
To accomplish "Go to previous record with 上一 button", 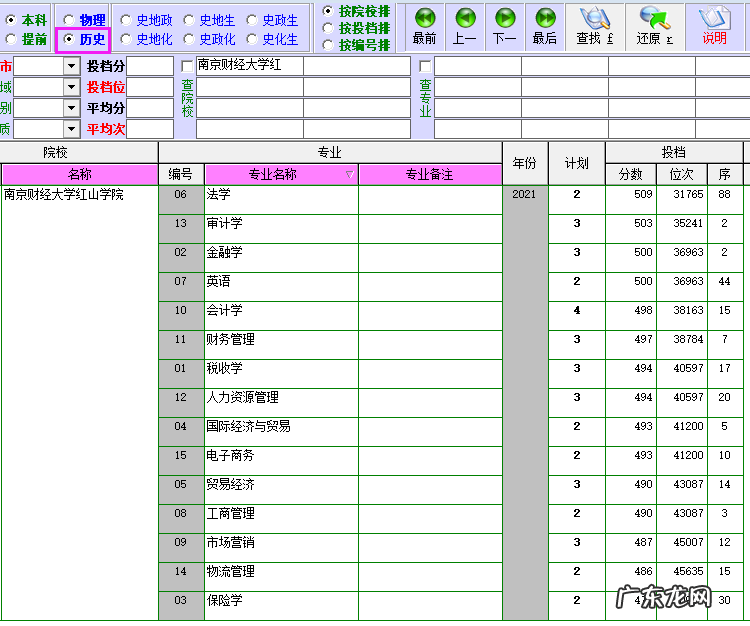I will (x=465, y=27).
